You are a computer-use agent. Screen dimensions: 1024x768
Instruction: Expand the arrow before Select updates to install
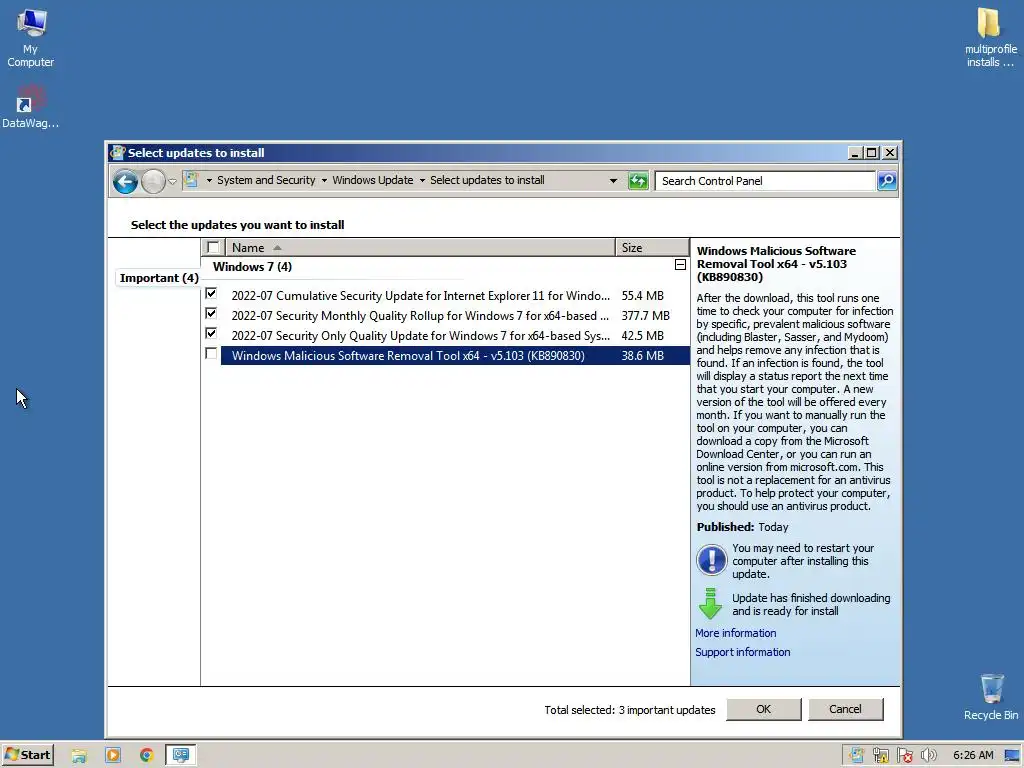(x=422, y=180)
